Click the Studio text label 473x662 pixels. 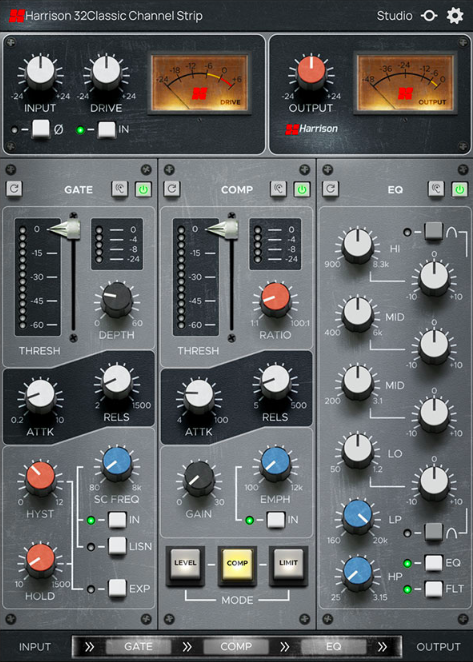394,16
